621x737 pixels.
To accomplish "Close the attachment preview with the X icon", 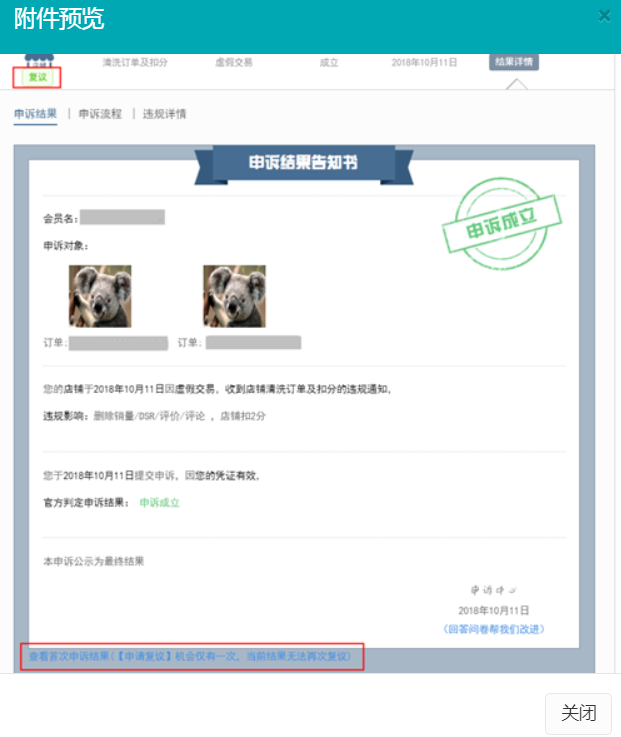I will tap(604, 16).
